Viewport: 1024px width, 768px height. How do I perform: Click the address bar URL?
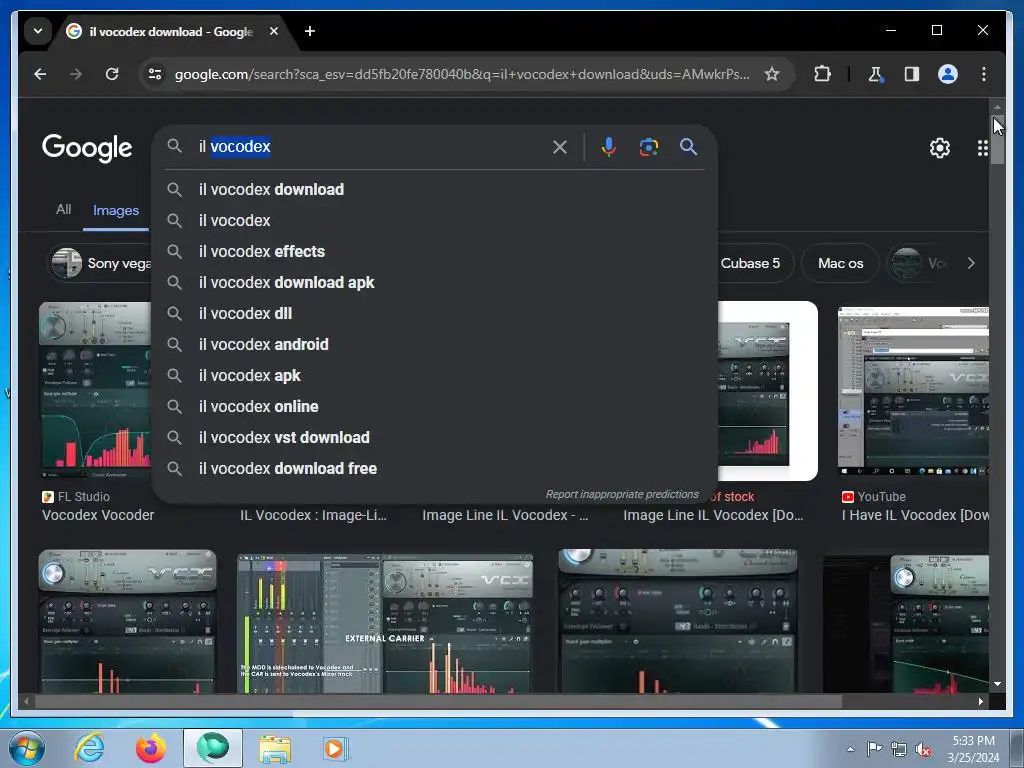(462, 74)
